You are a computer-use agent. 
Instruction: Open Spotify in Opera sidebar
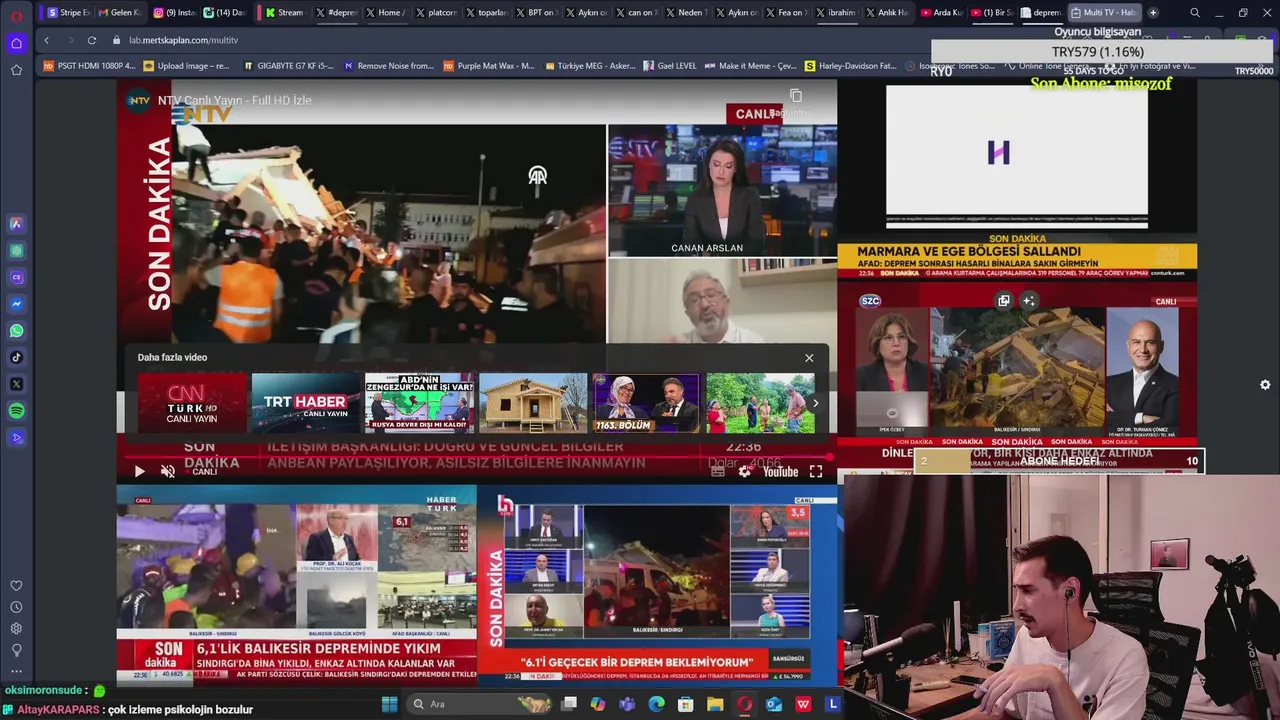pyautogui.click(x=16, y=411)
